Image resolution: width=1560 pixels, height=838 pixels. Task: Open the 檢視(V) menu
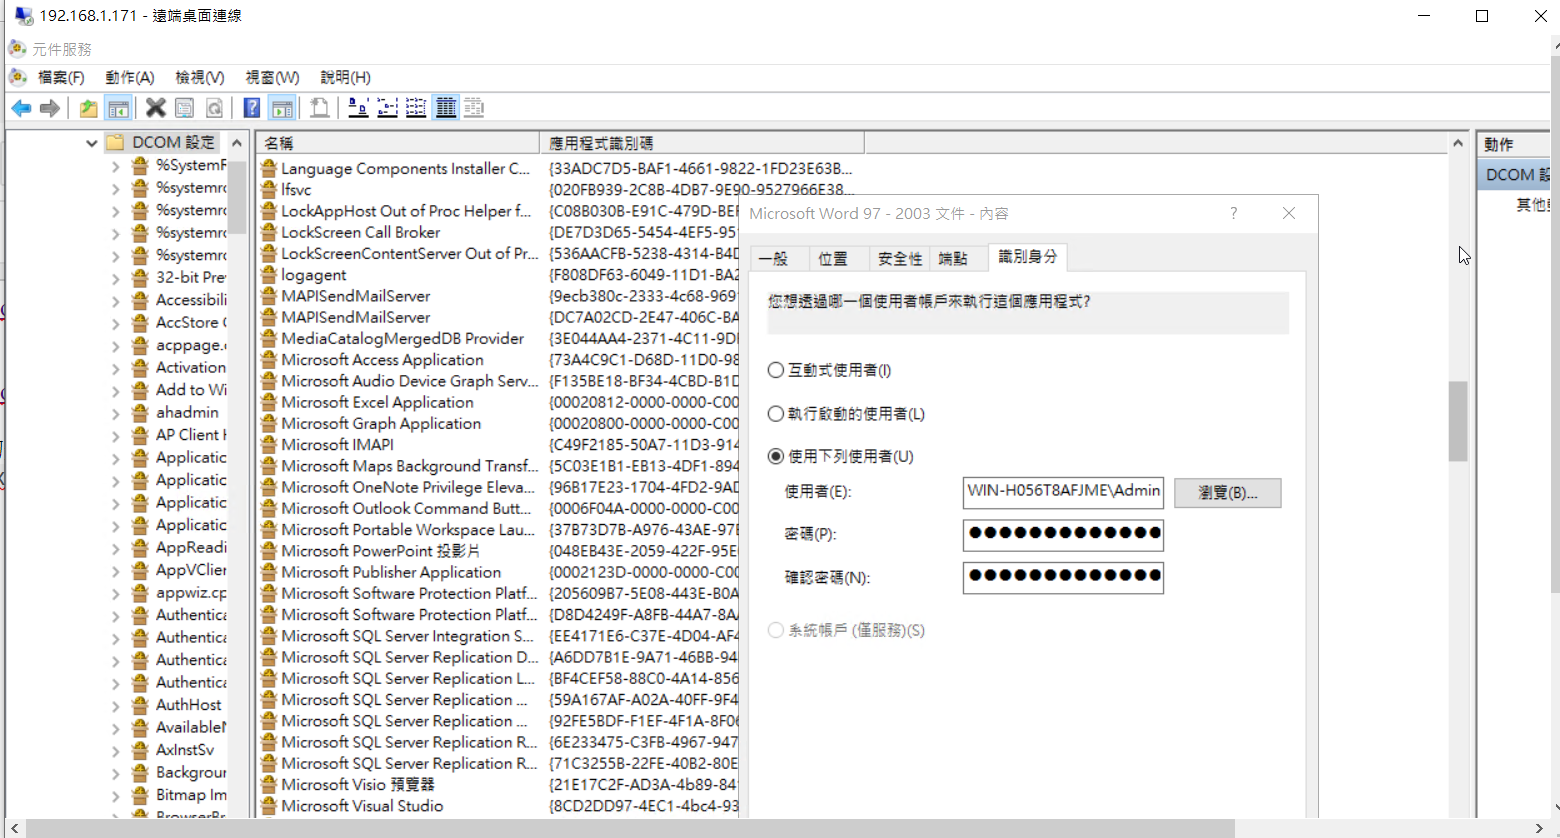pos(200,77)
